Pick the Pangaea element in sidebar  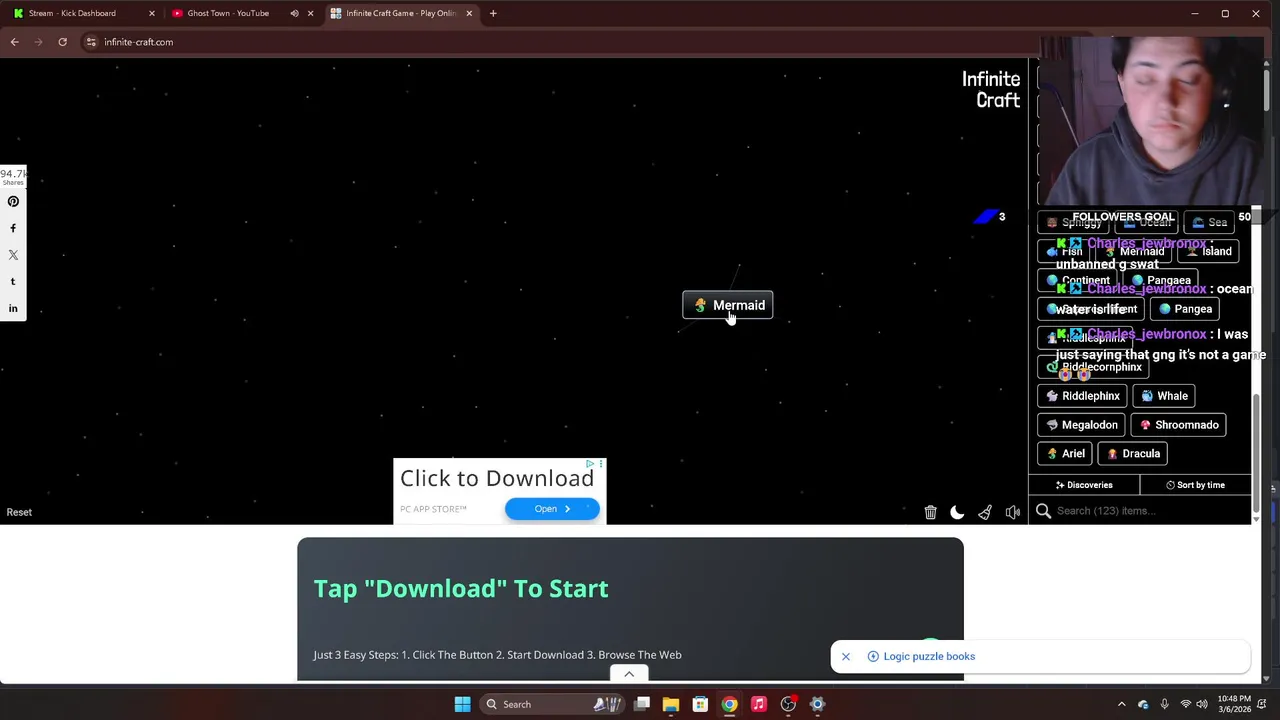tap(1160, 281)
